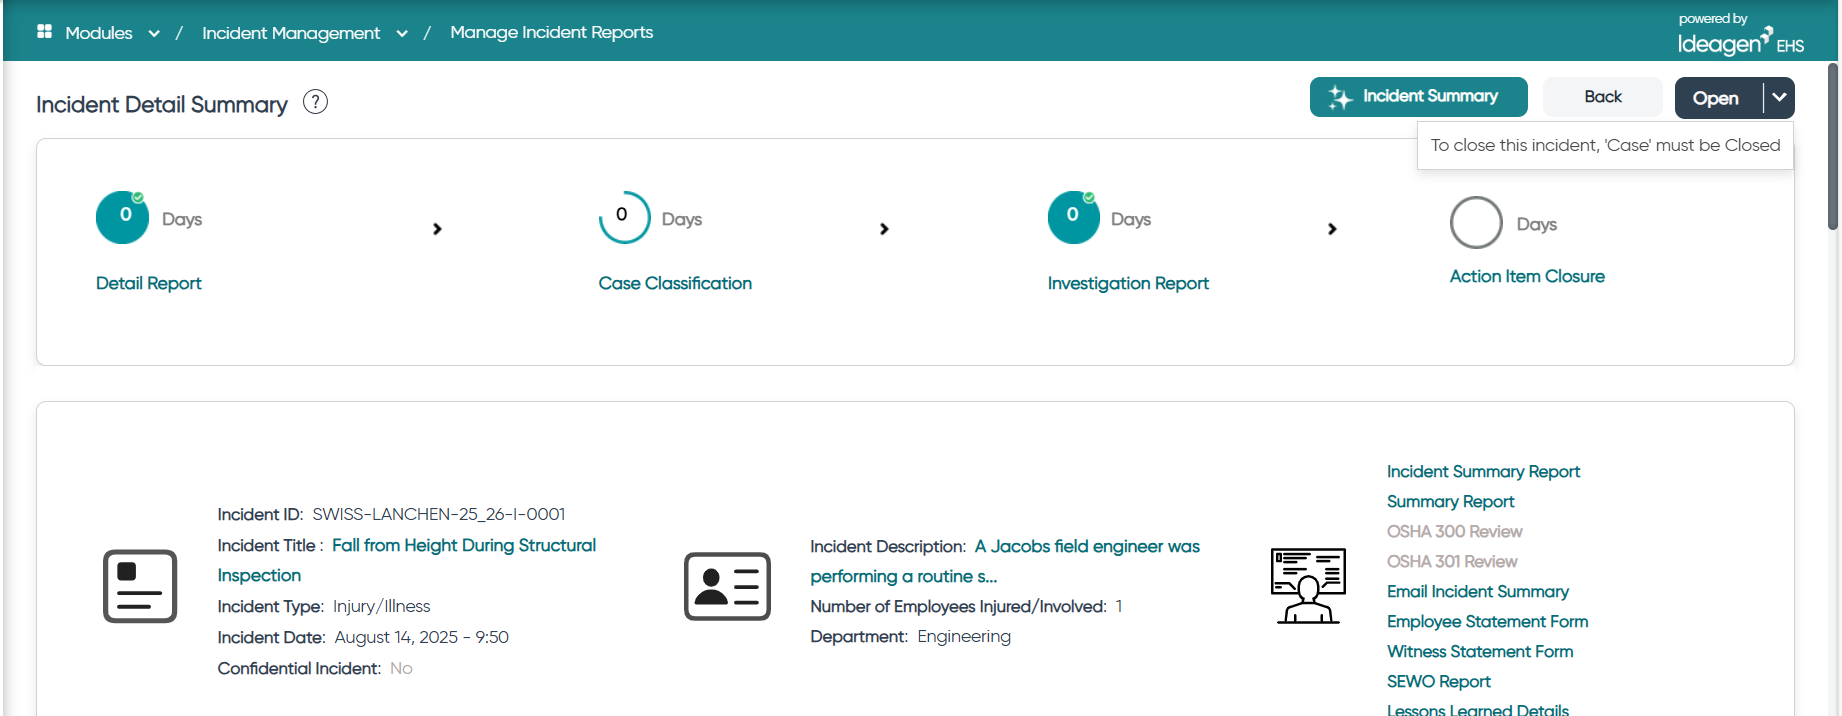The height and width of the screenshot is (716, 1842).
Task: Open the Action Item Closure link
Action: coord(1527,276)
